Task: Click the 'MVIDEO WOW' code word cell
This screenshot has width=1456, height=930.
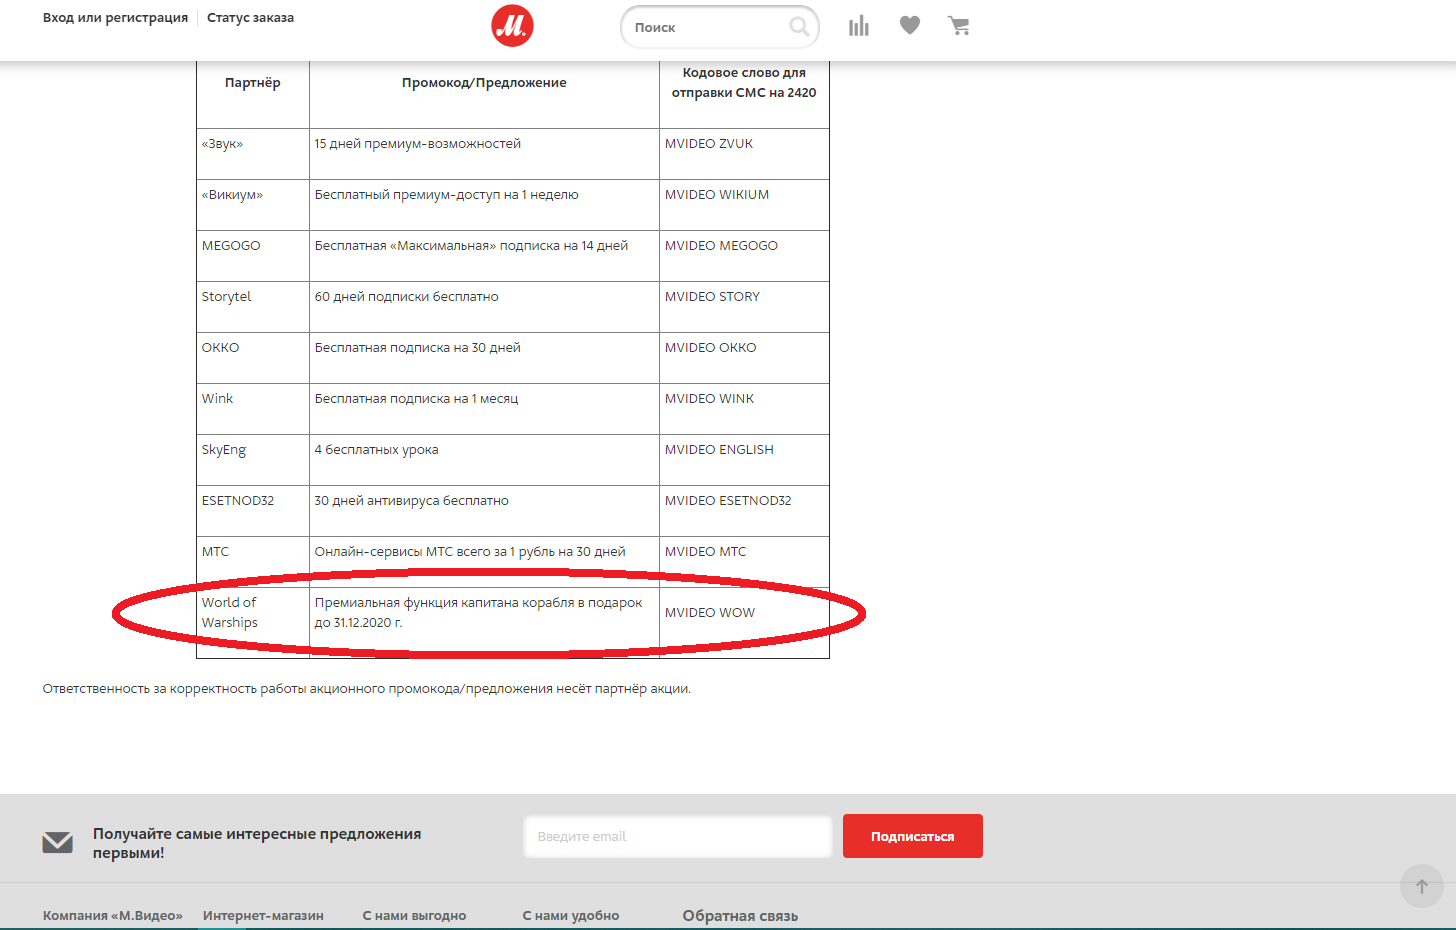Action: (710, 612)
